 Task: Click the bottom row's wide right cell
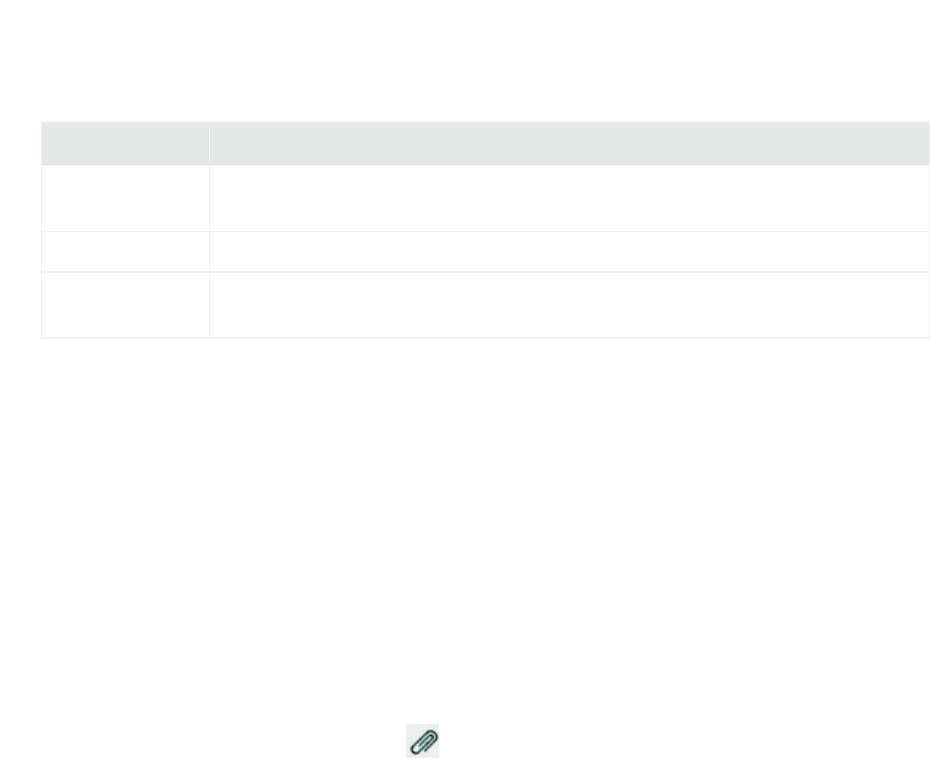click(569, 305)
